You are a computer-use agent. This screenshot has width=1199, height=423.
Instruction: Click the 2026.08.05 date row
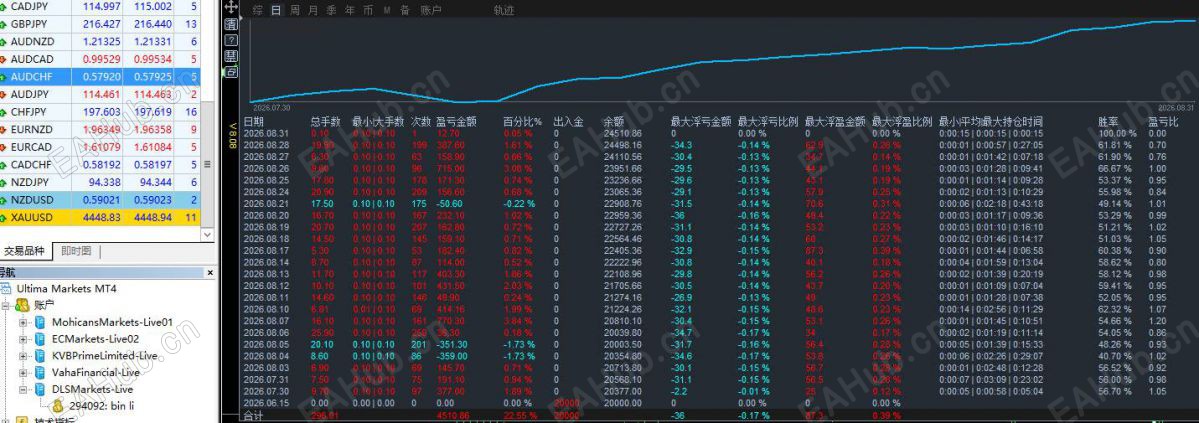click(267, 345)
